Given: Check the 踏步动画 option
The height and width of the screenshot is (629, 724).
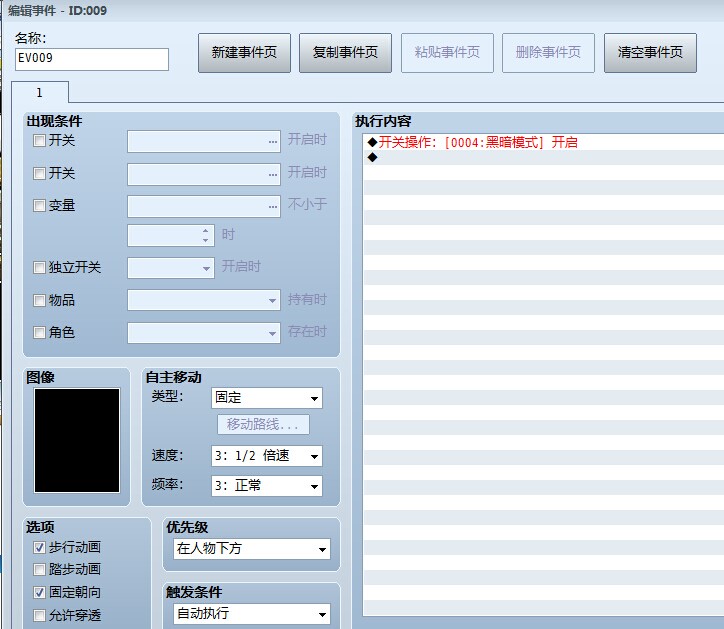Looking at the screenshot, I should tap(39, 569).
